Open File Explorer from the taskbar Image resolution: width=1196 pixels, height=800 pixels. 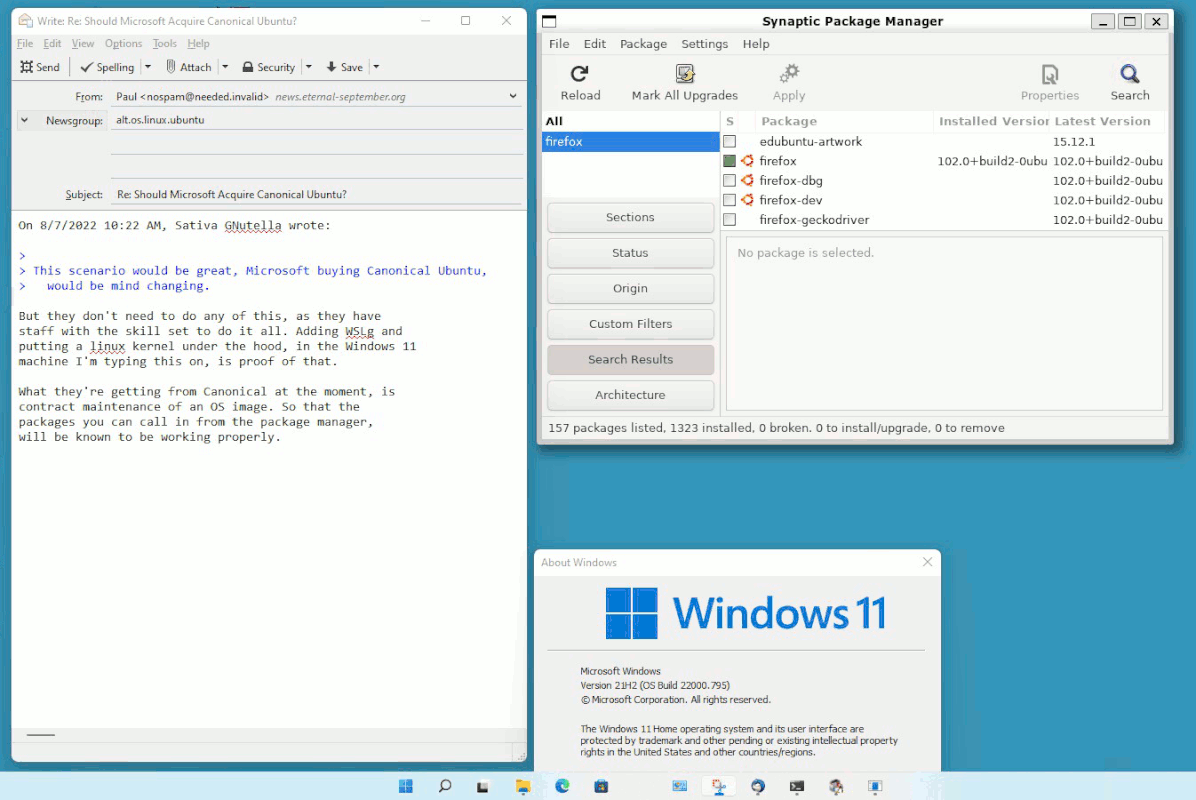coord(522,786)
